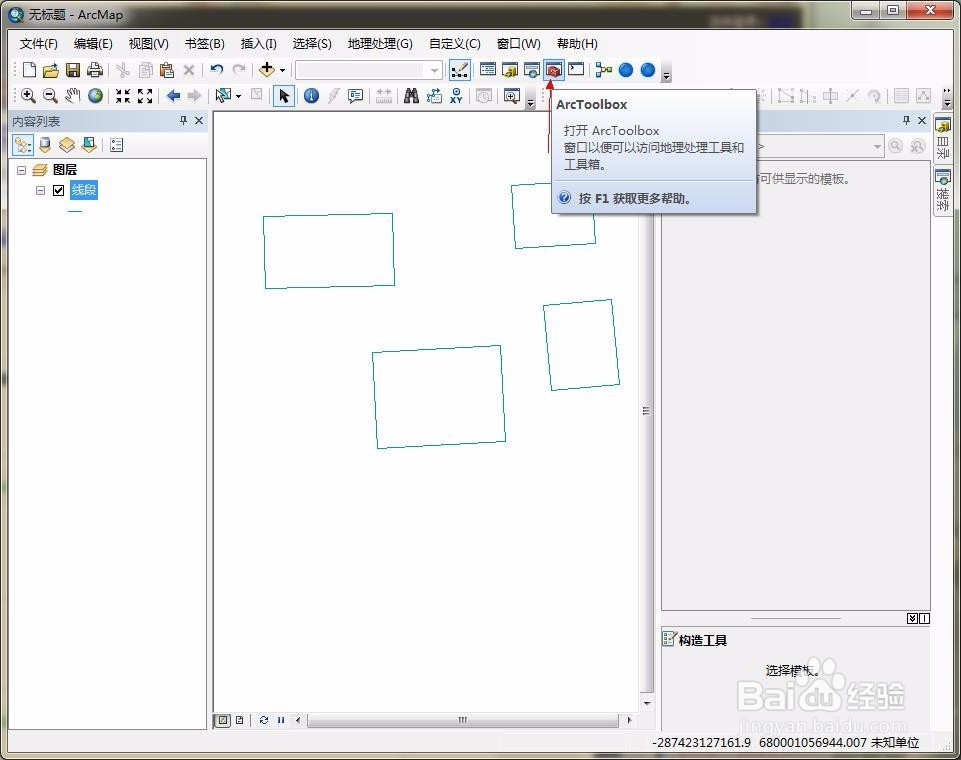Screen dimensions: 961x760
Task: Click the Add Data button
Action: click(x=267, y=70)
